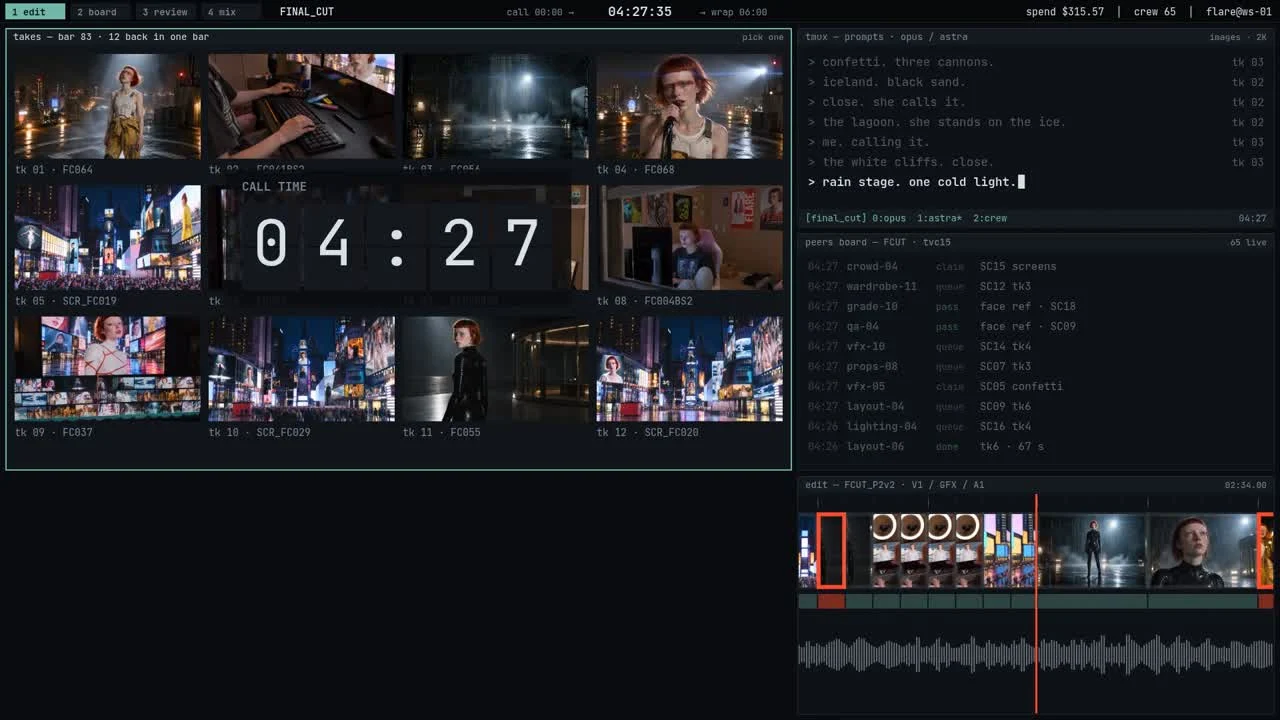
Task: Click peers row 'layout-06' done tk6
Action: point(1036,446)
